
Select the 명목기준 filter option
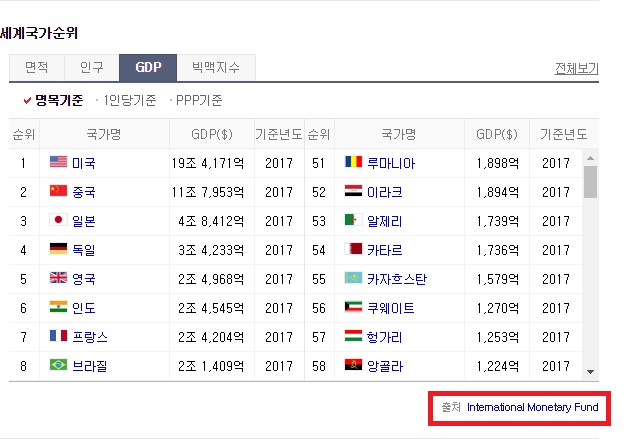coord(58,100)
